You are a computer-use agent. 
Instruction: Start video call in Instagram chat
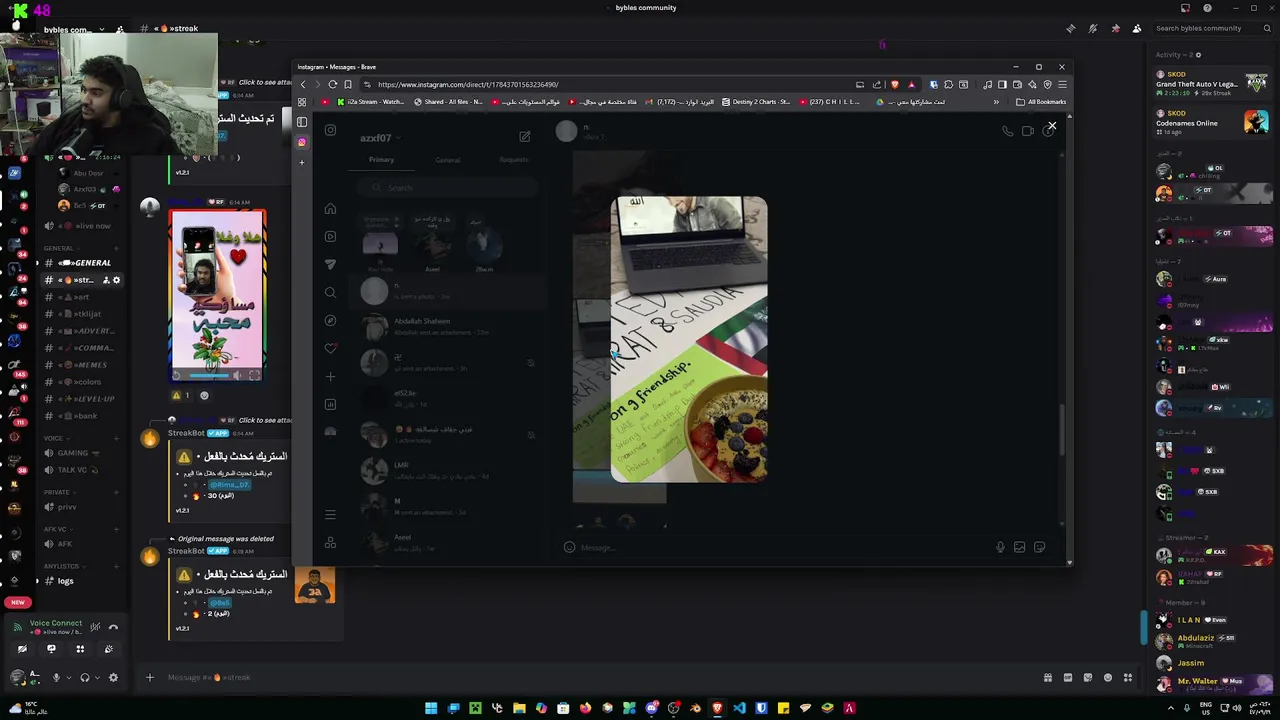pyautogui.click(x=1027, y=132)
